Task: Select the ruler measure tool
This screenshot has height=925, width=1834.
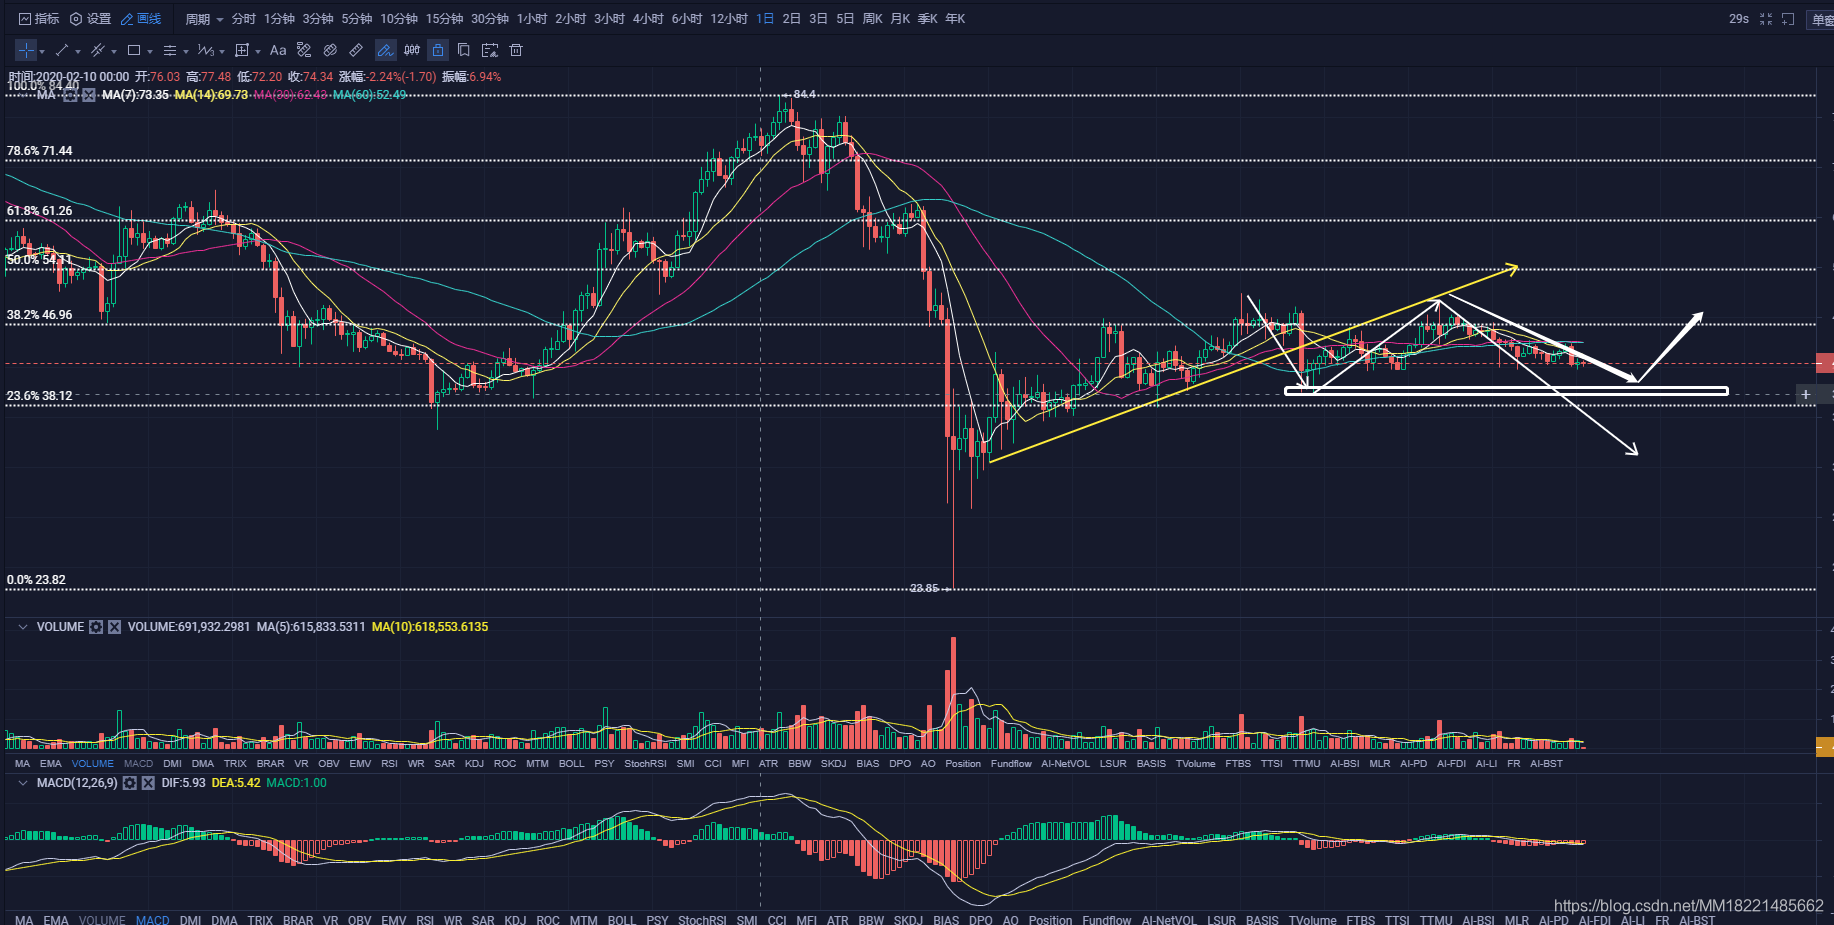Action: pos(356,50)
